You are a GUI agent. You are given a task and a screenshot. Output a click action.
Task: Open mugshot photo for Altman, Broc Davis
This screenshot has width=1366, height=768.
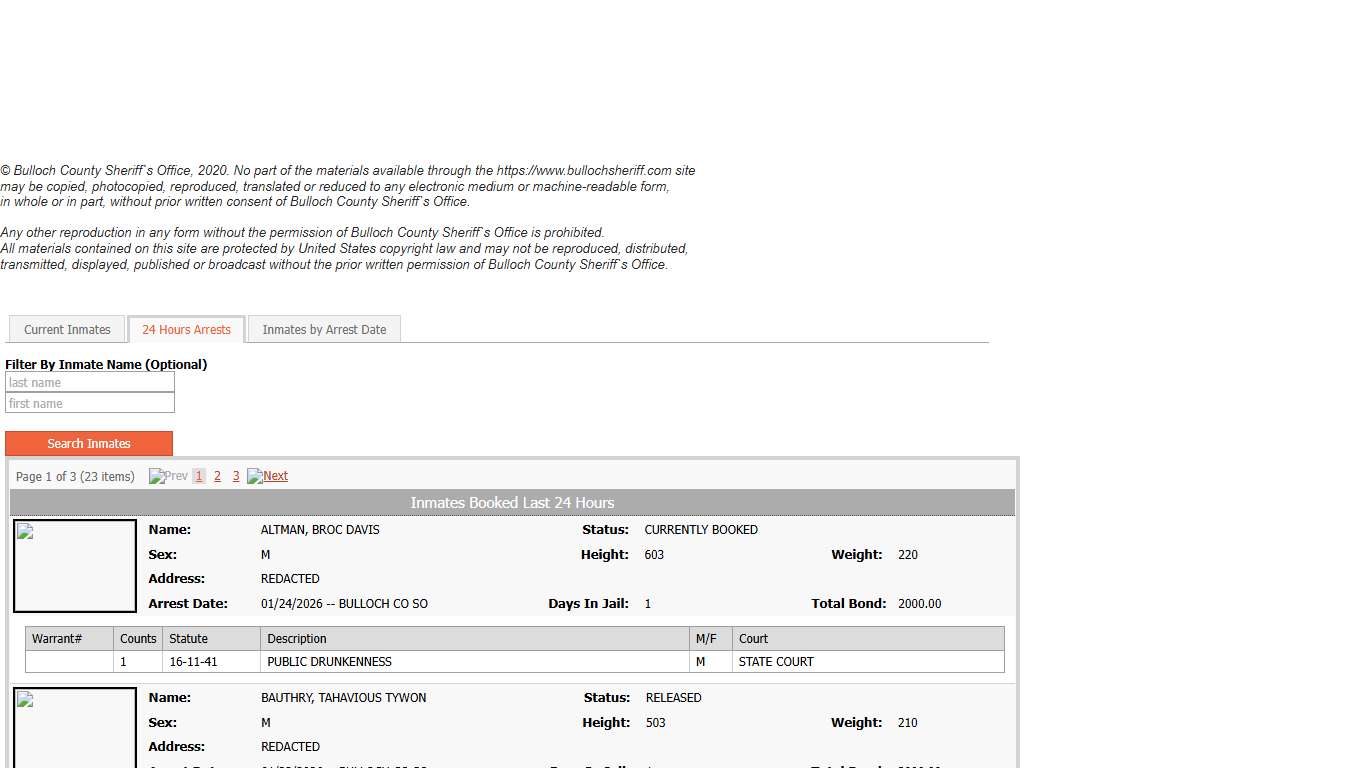(75, 565)
